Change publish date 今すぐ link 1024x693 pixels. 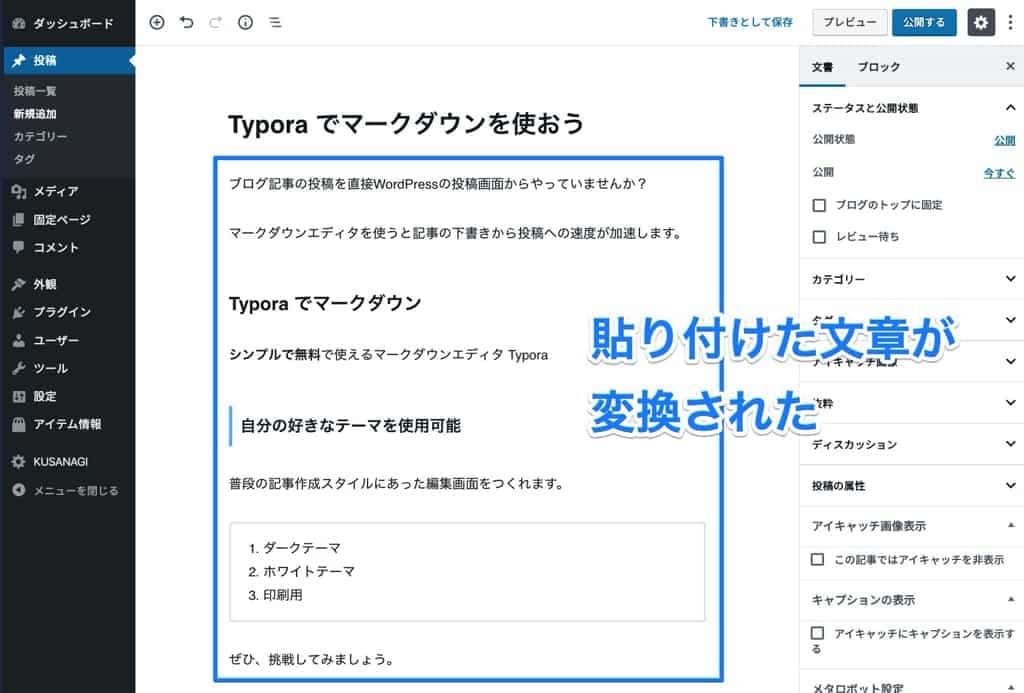[999, 173]
